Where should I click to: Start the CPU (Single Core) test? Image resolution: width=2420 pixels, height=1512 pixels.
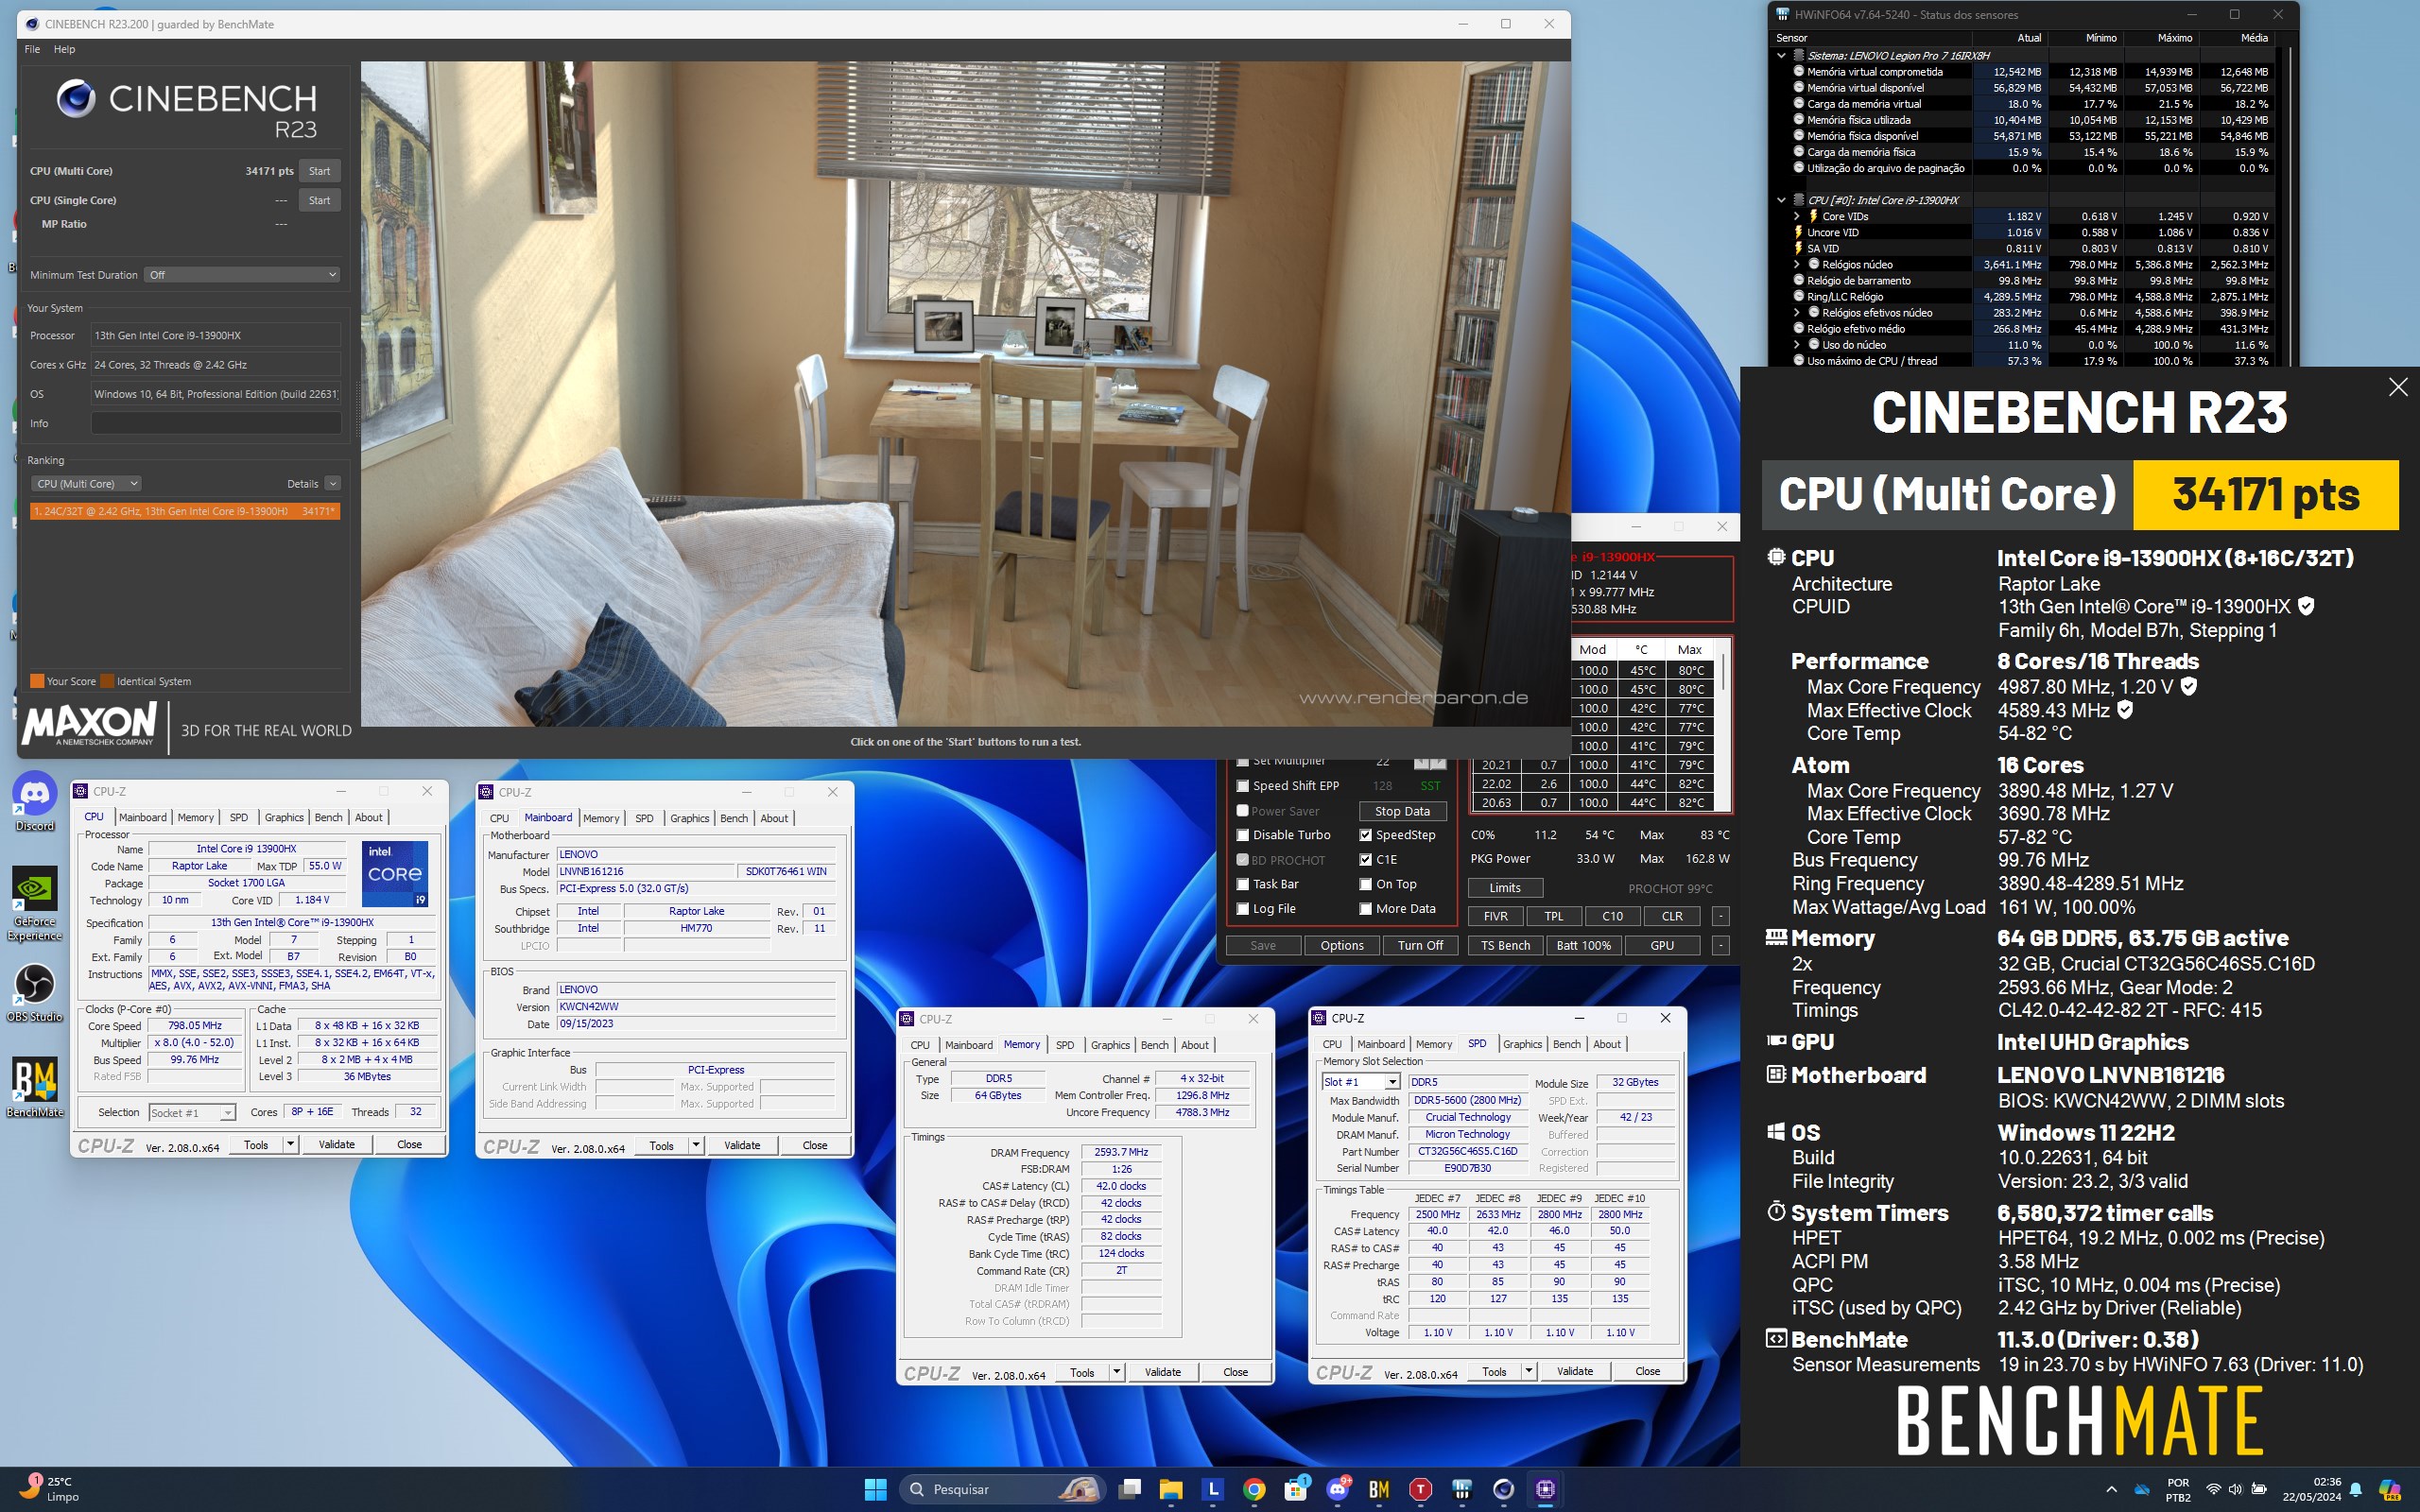click(319, 200)
